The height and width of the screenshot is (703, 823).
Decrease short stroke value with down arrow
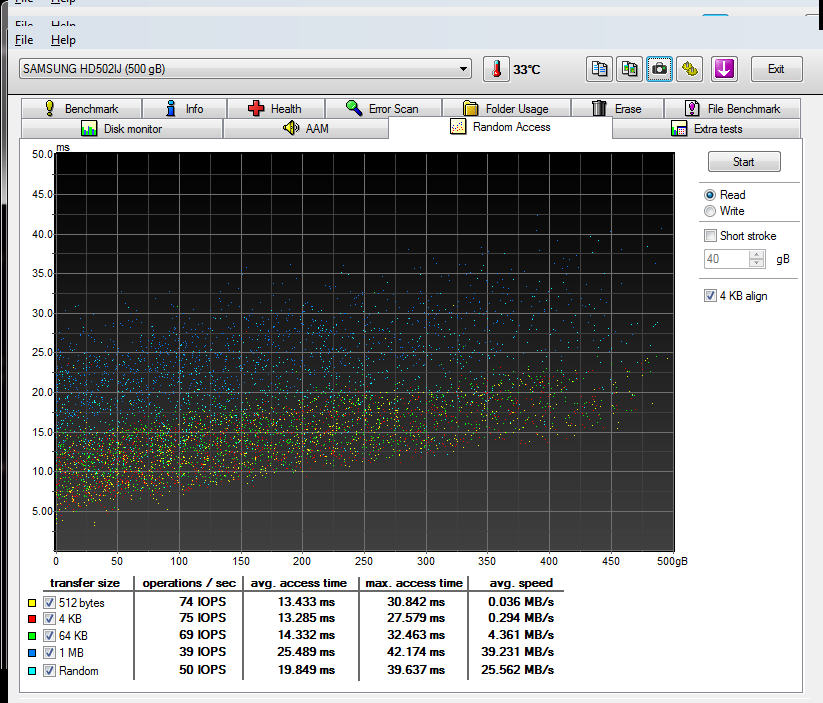click(757, 263)
